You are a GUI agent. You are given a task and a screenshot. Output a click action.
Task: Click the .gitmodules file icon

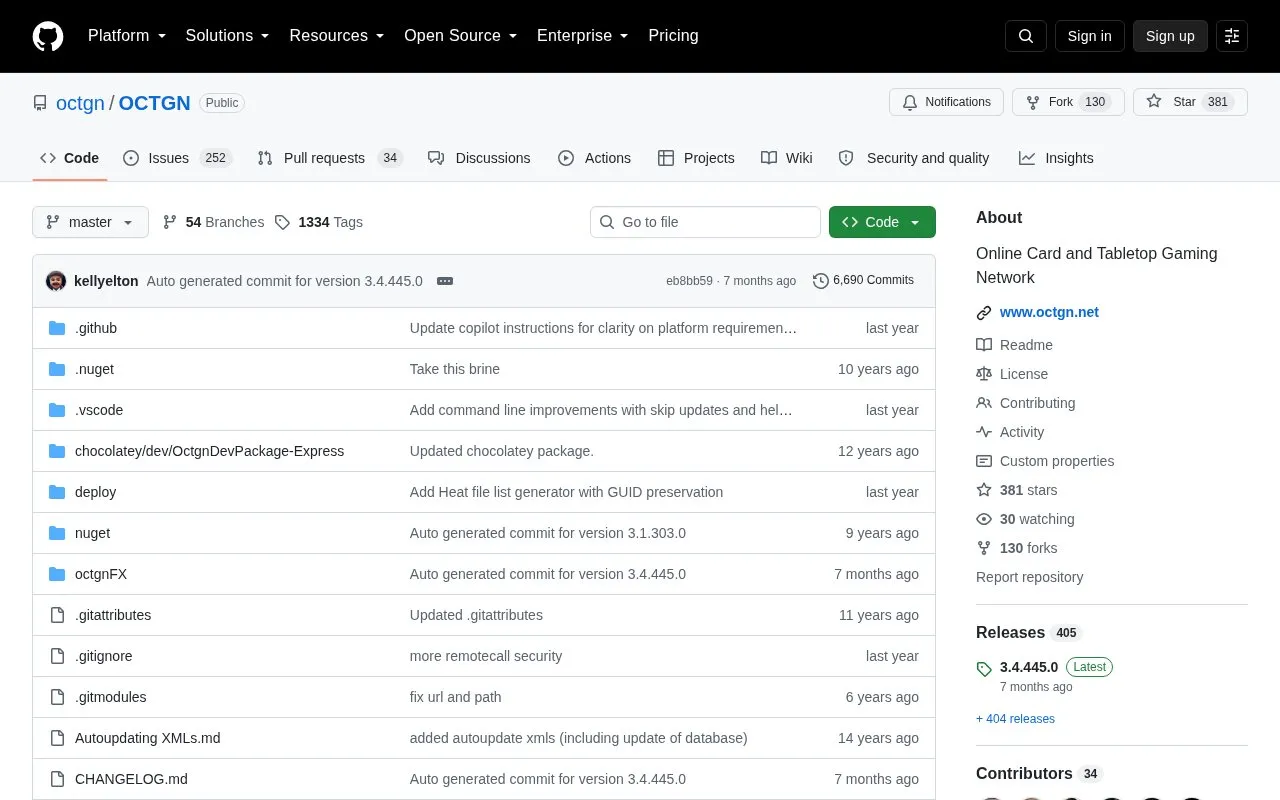pyautogui.click(x=57, y=697)
